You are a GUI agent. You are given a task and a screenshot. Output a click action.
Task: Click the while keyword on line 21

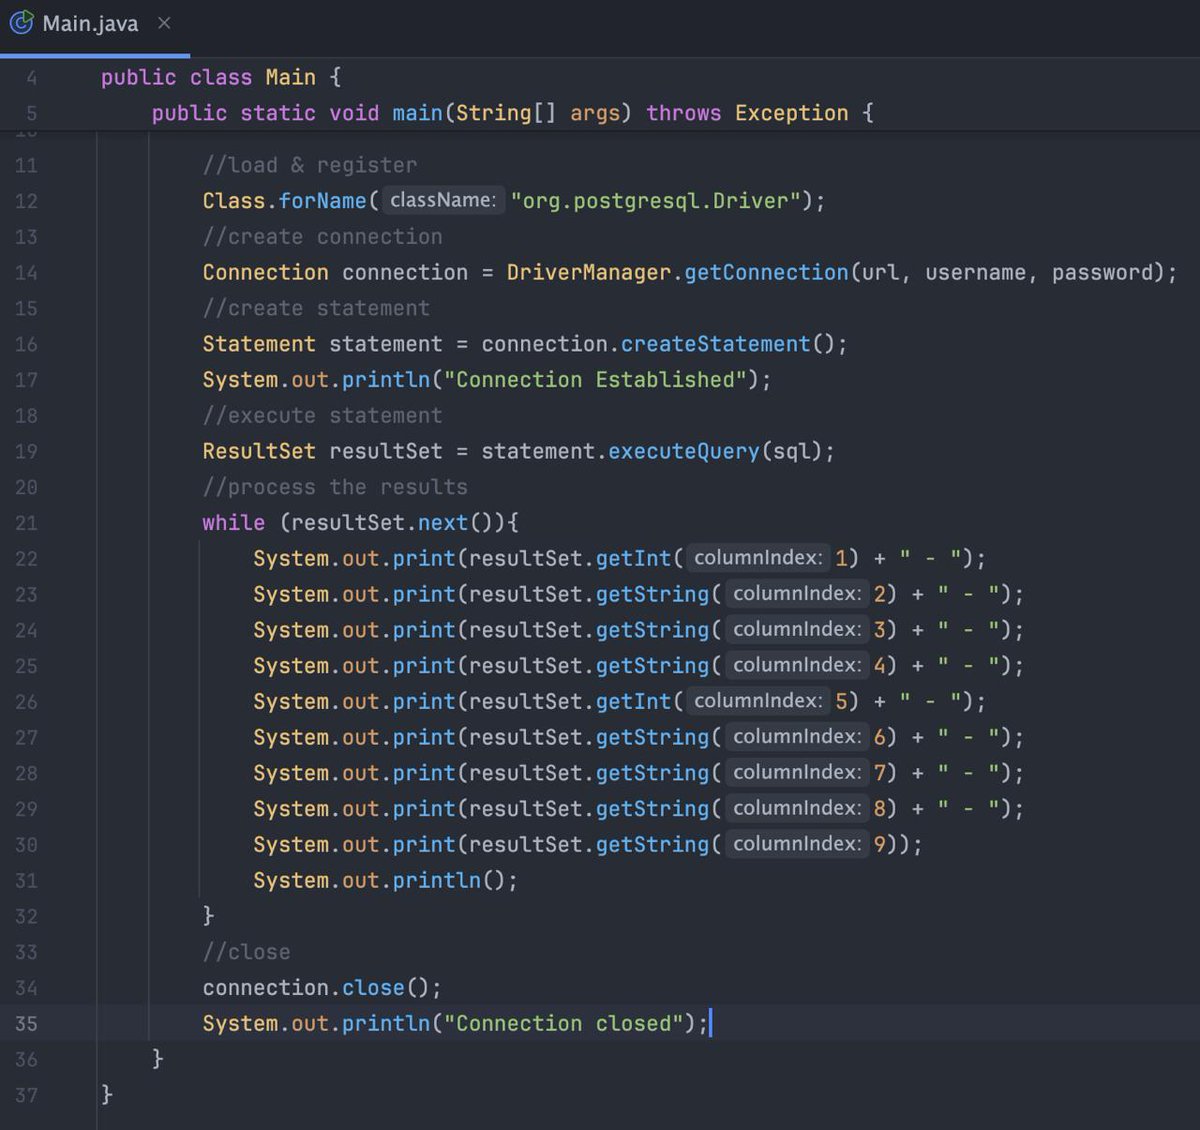pyautogui.click(x=232, y=522)
